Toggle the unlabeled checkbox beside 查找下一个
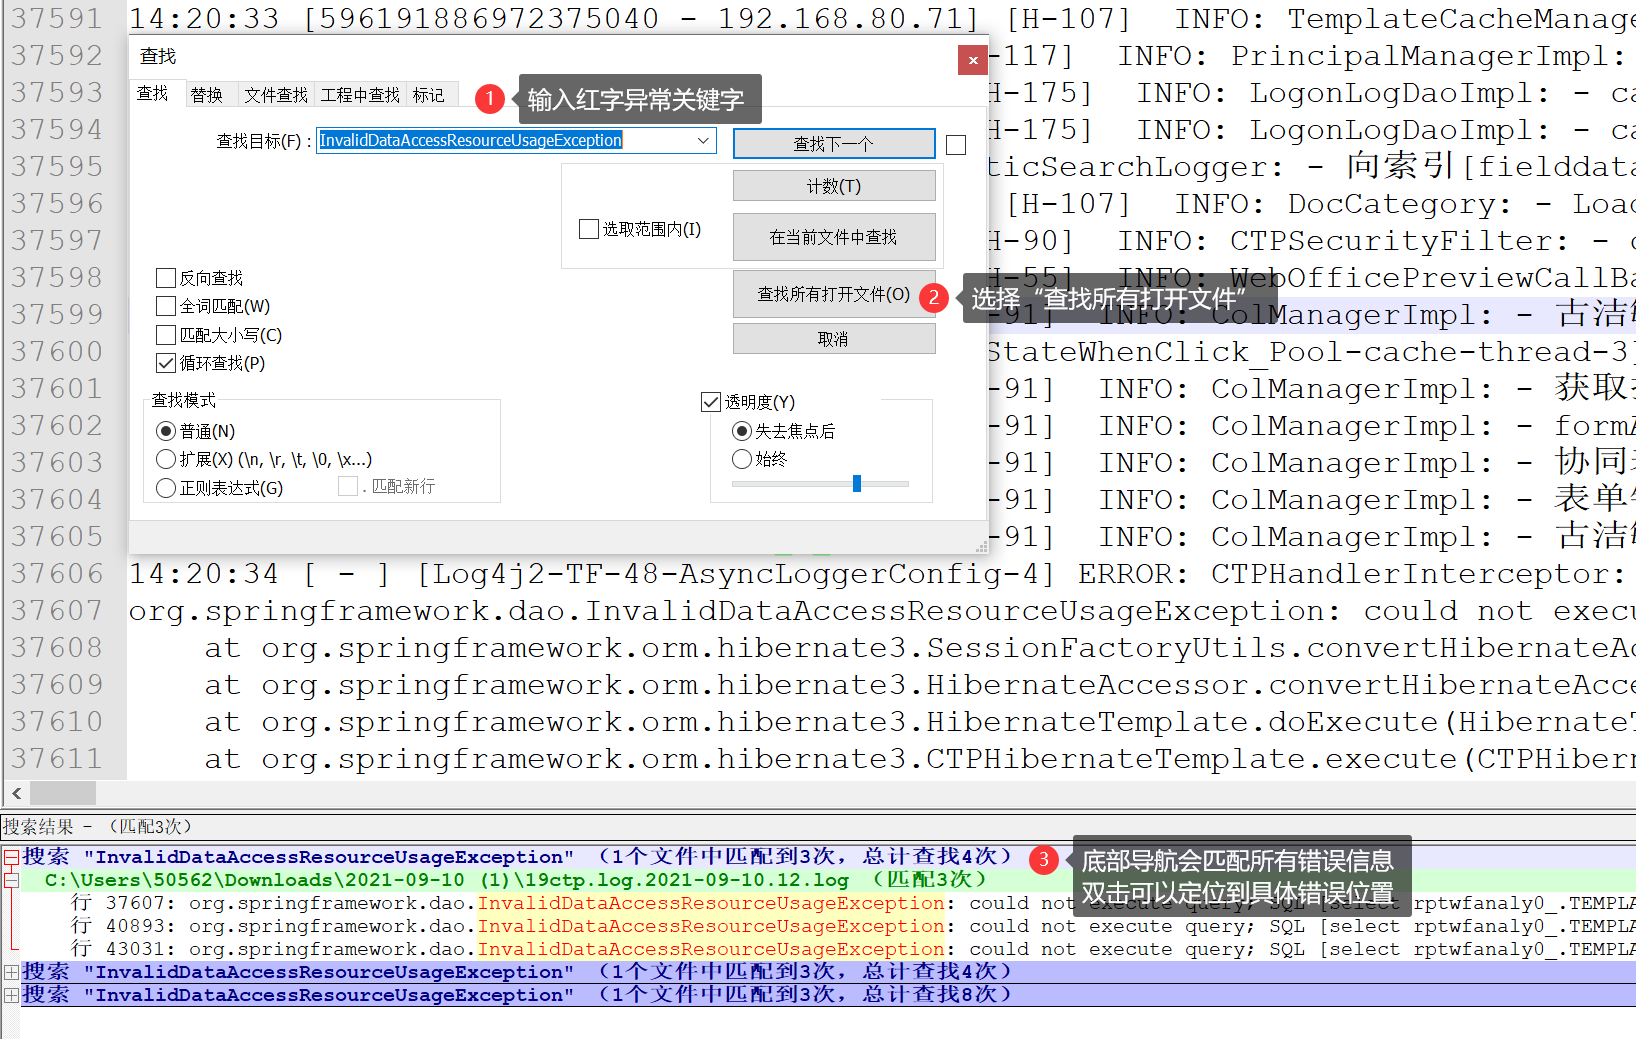Viewport: 1636px width, 1039px height. click(956, 145)
